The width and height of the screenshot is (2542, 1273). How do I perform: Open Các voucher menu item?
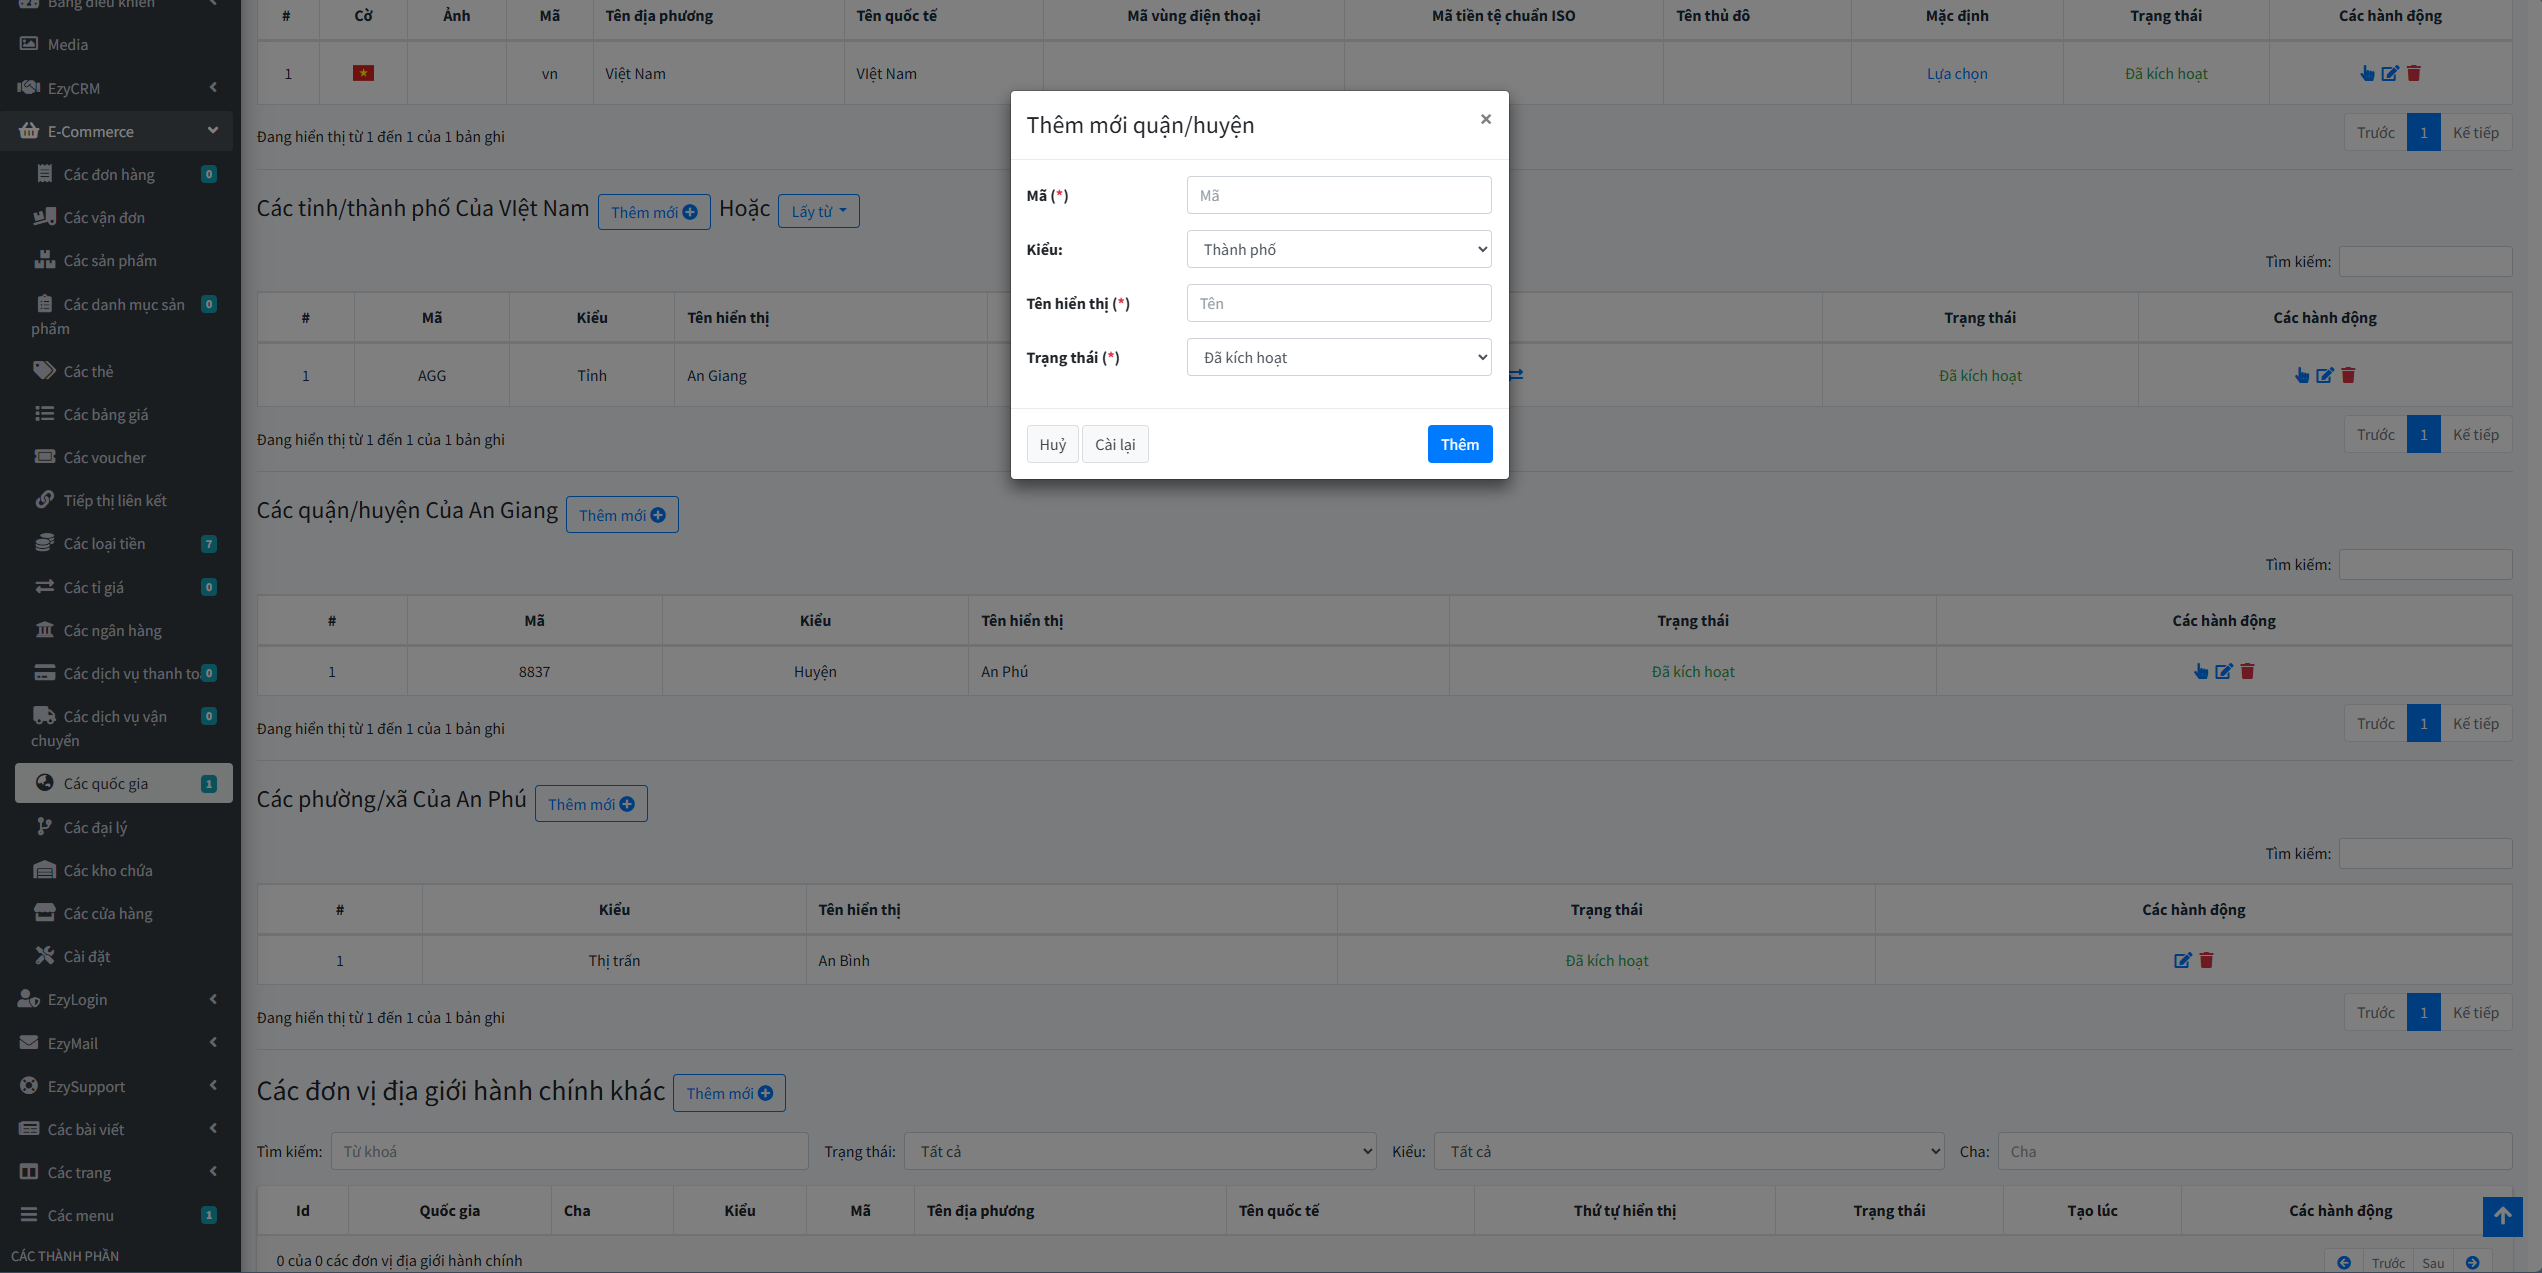[104, 457]
